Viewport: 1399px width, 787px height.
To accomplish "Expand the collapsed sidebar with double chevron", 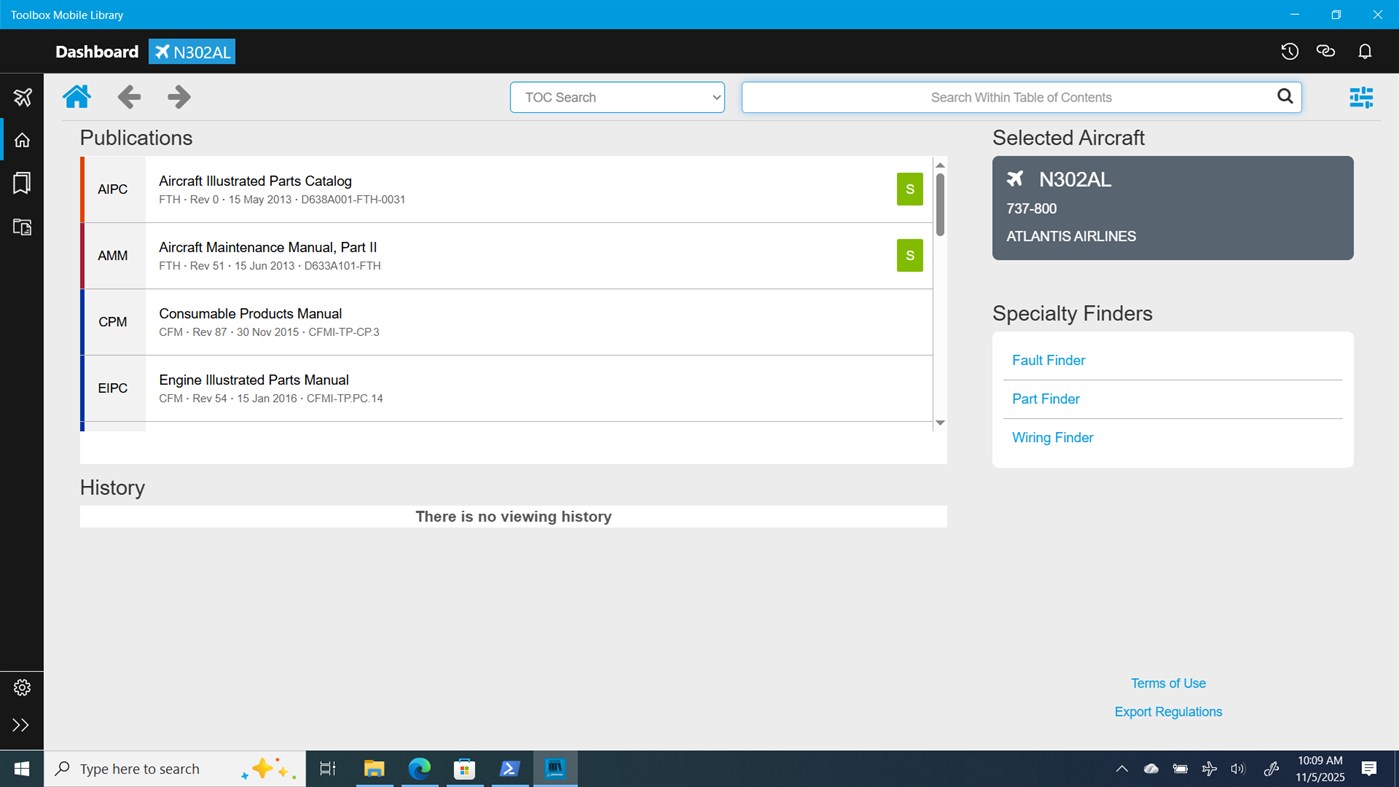I will click(21, 725).
